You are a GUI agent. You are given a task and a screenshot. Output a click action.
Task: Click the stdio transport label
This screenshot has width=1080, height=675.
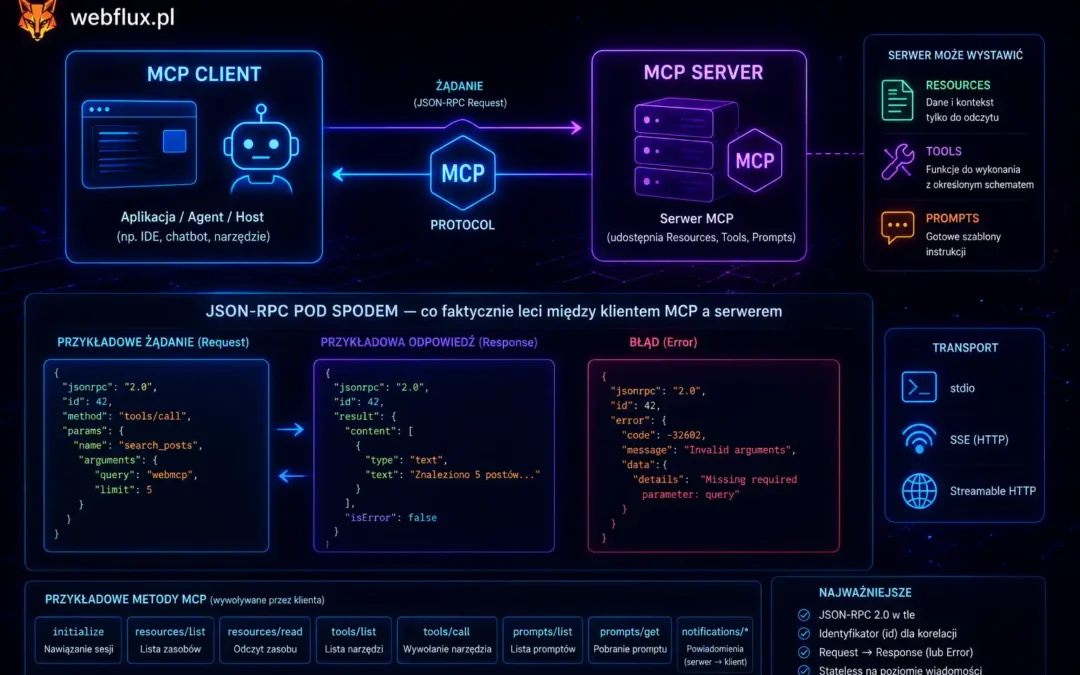(962, 388)
